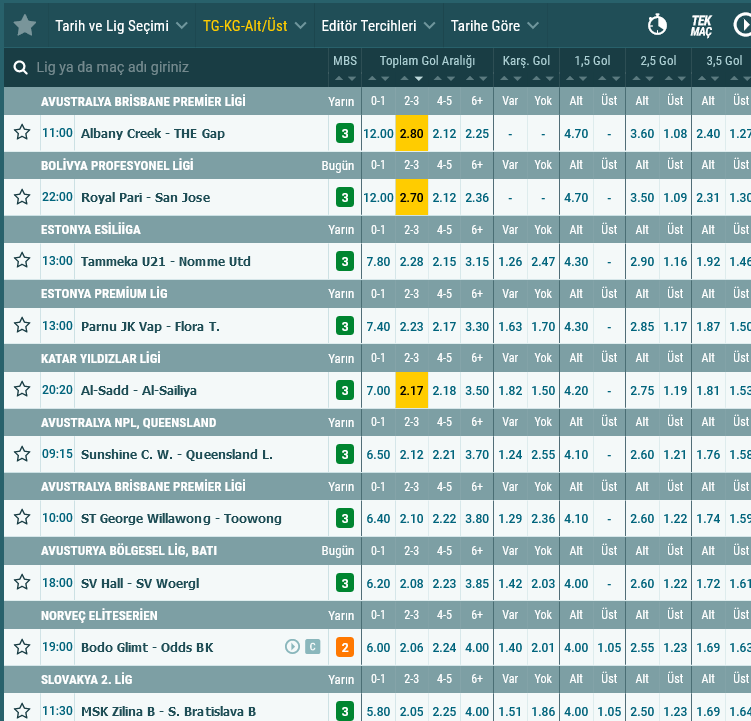Click the 1,5 Gol column heading
The width and height of the screenshot is (751, 721).
coord(592,61)
